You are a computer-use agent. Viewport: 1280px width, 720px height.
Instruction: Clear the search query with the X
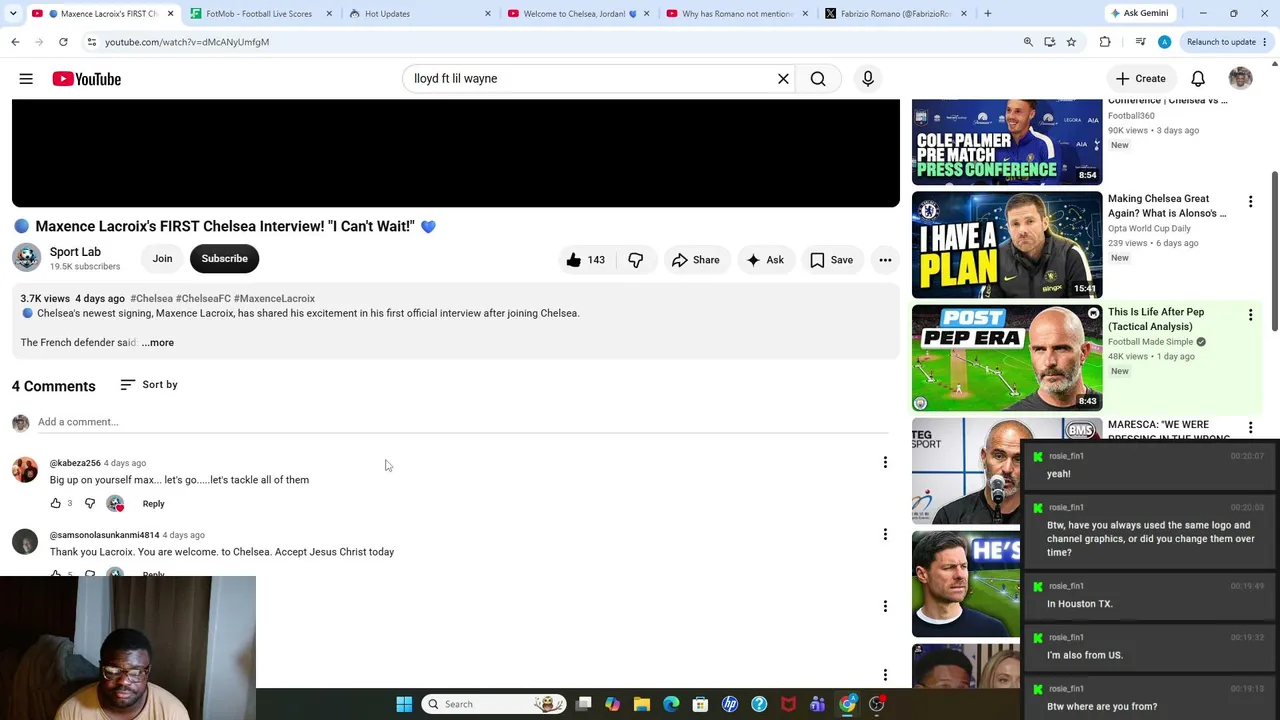click(783, 79)
